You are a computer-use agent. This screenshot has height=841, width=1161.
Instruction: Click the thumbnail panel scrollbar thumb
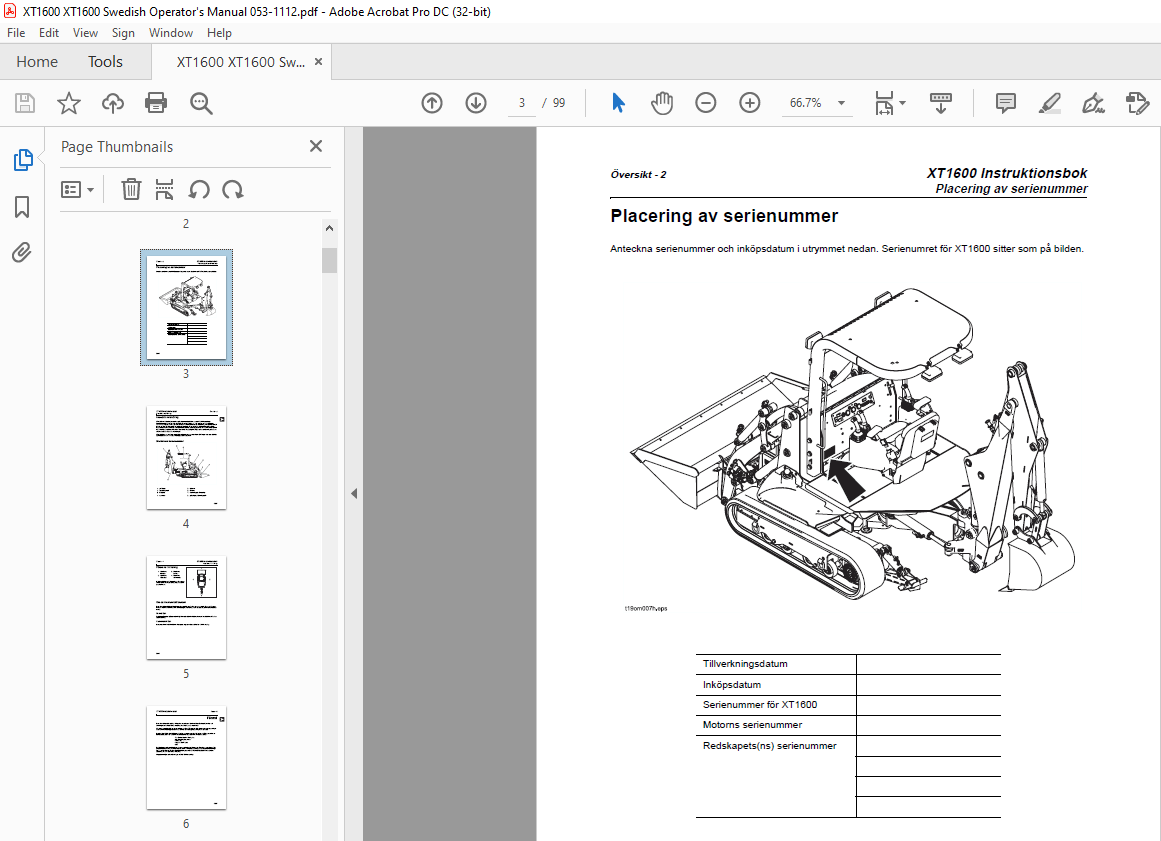[329, 261]
